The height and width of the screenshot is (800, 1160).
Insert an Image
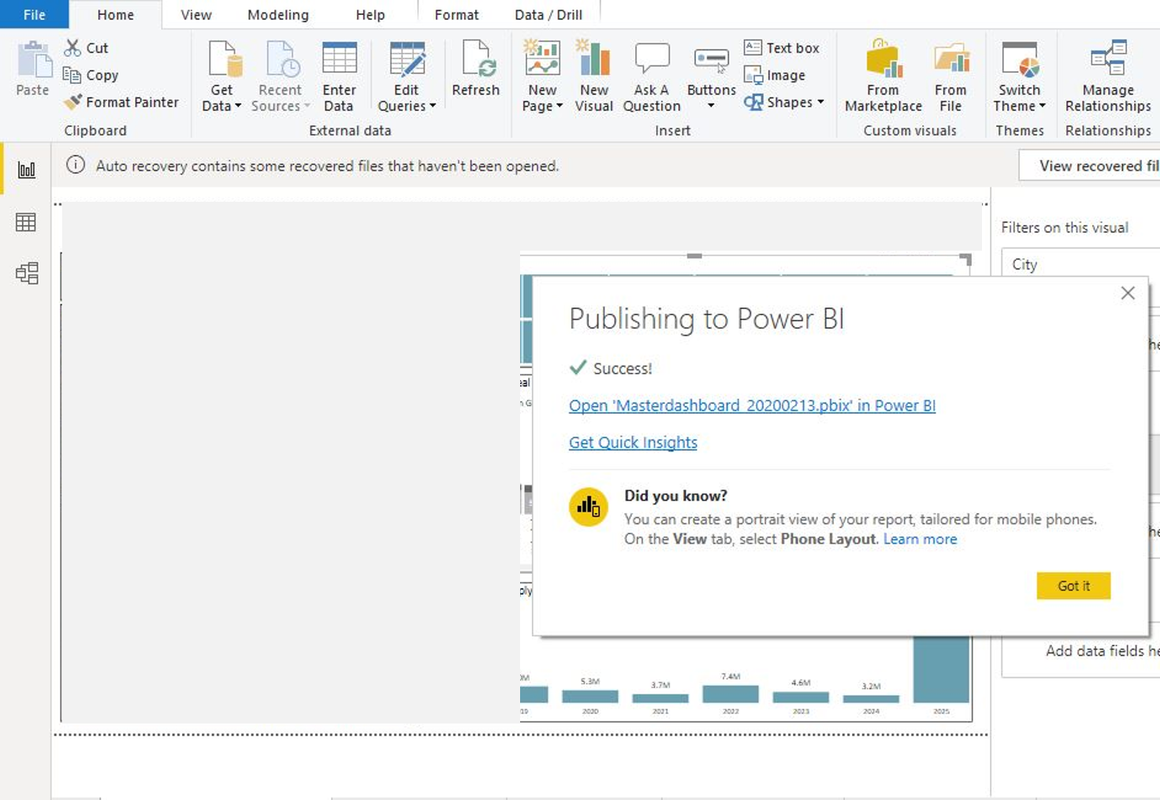[775, 75]
